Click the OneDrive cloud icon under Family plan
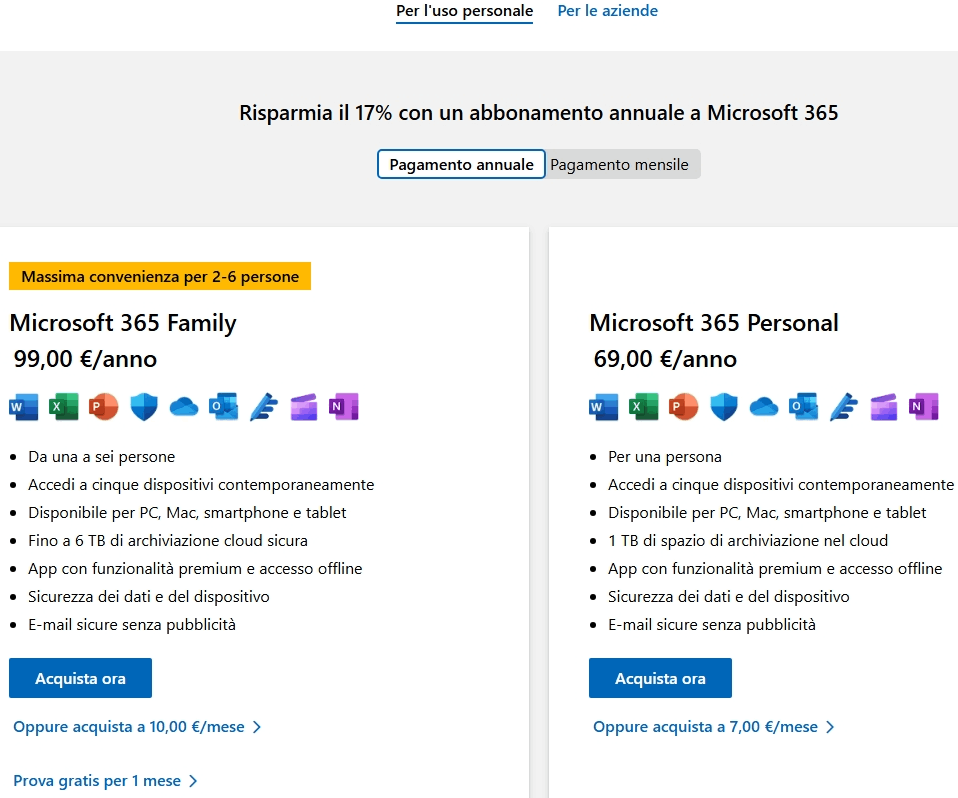Image resolution: width=958 pixels, height=798 pixels. 184,407
